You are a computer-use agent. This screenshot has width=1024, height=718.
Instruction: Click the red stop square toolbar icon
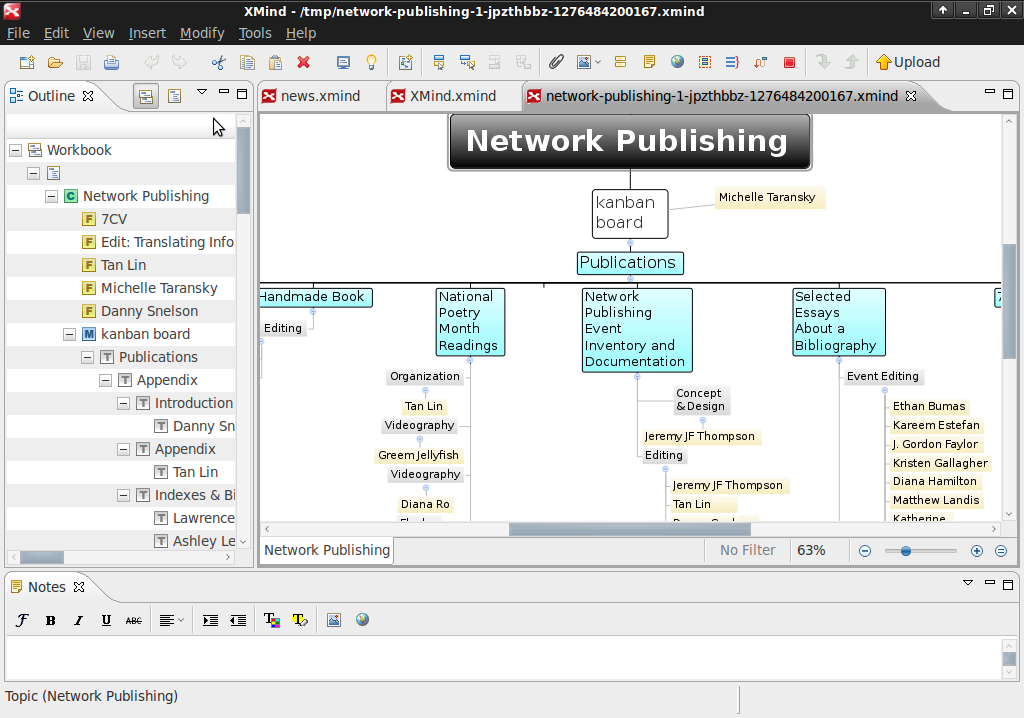pyautogui.click(x=789, y=62)
